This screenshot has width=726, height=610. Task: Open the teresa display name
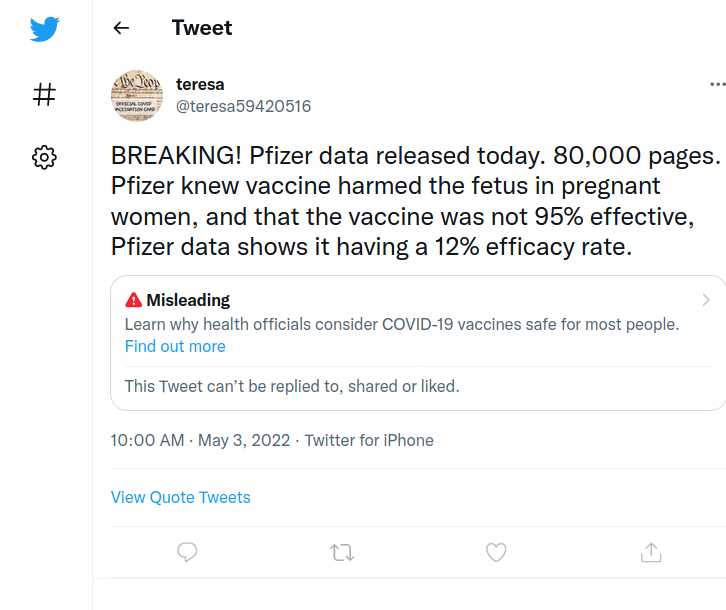tap(200, 84)
